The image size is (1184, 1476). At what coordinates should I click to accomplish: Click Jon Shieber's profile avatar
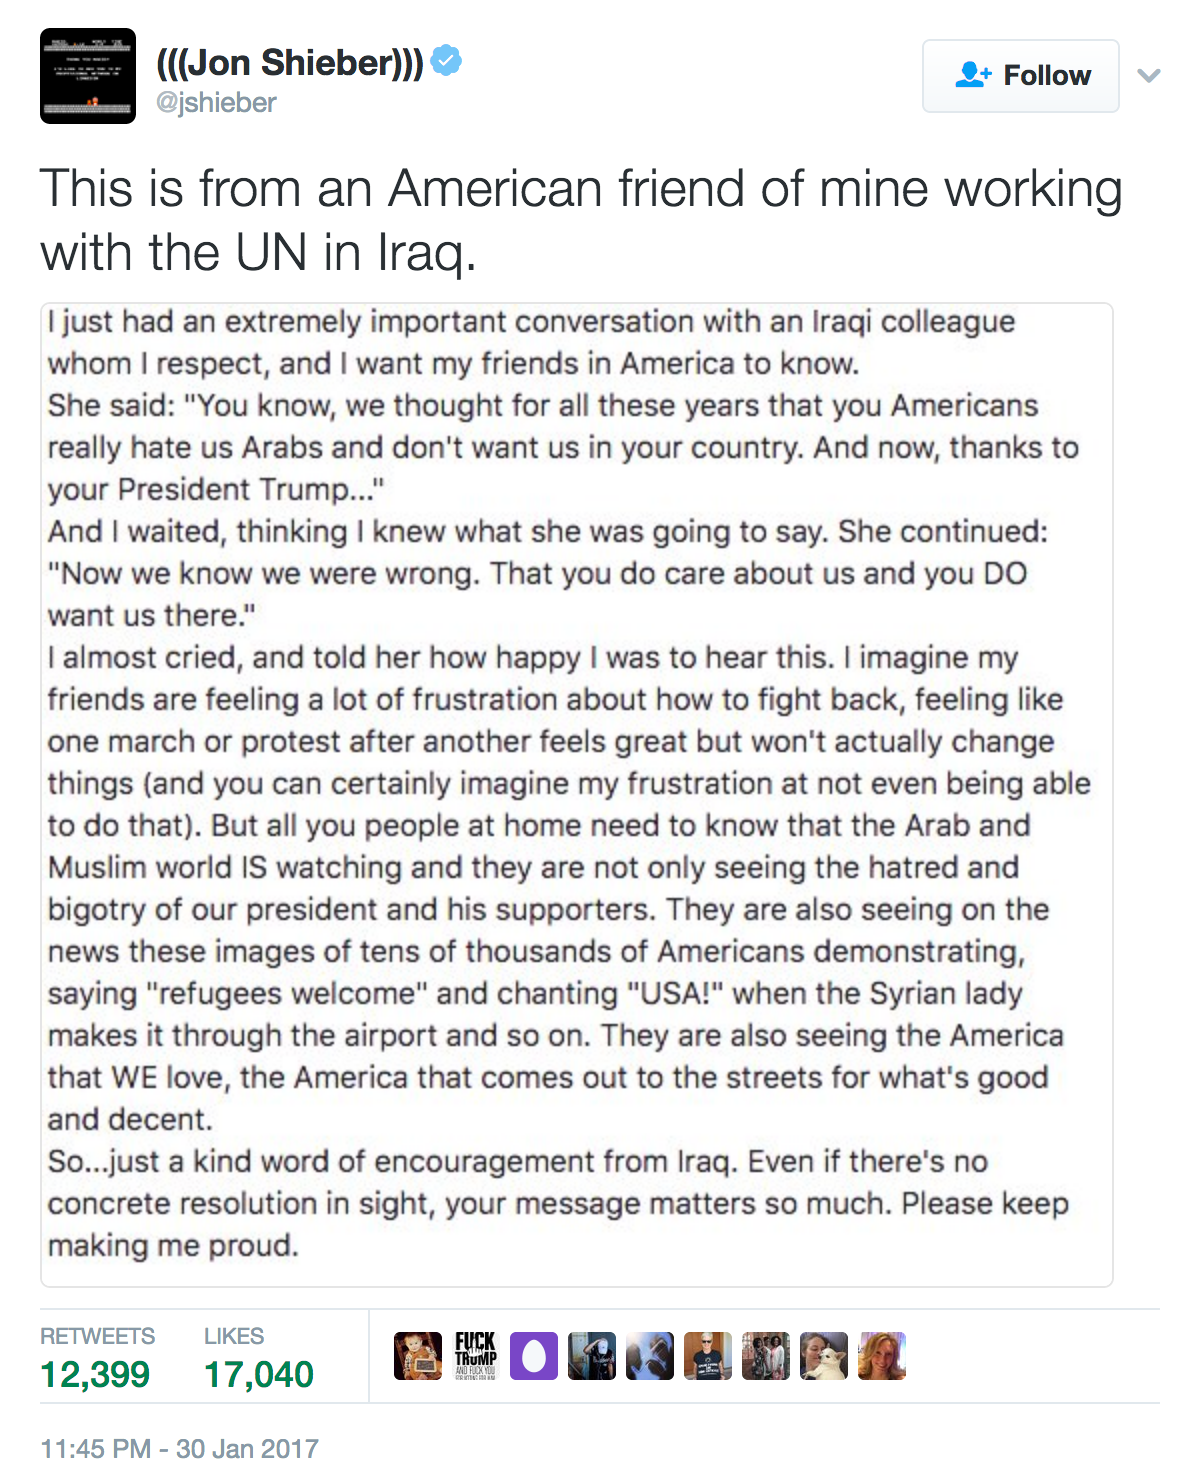[88, 76]
